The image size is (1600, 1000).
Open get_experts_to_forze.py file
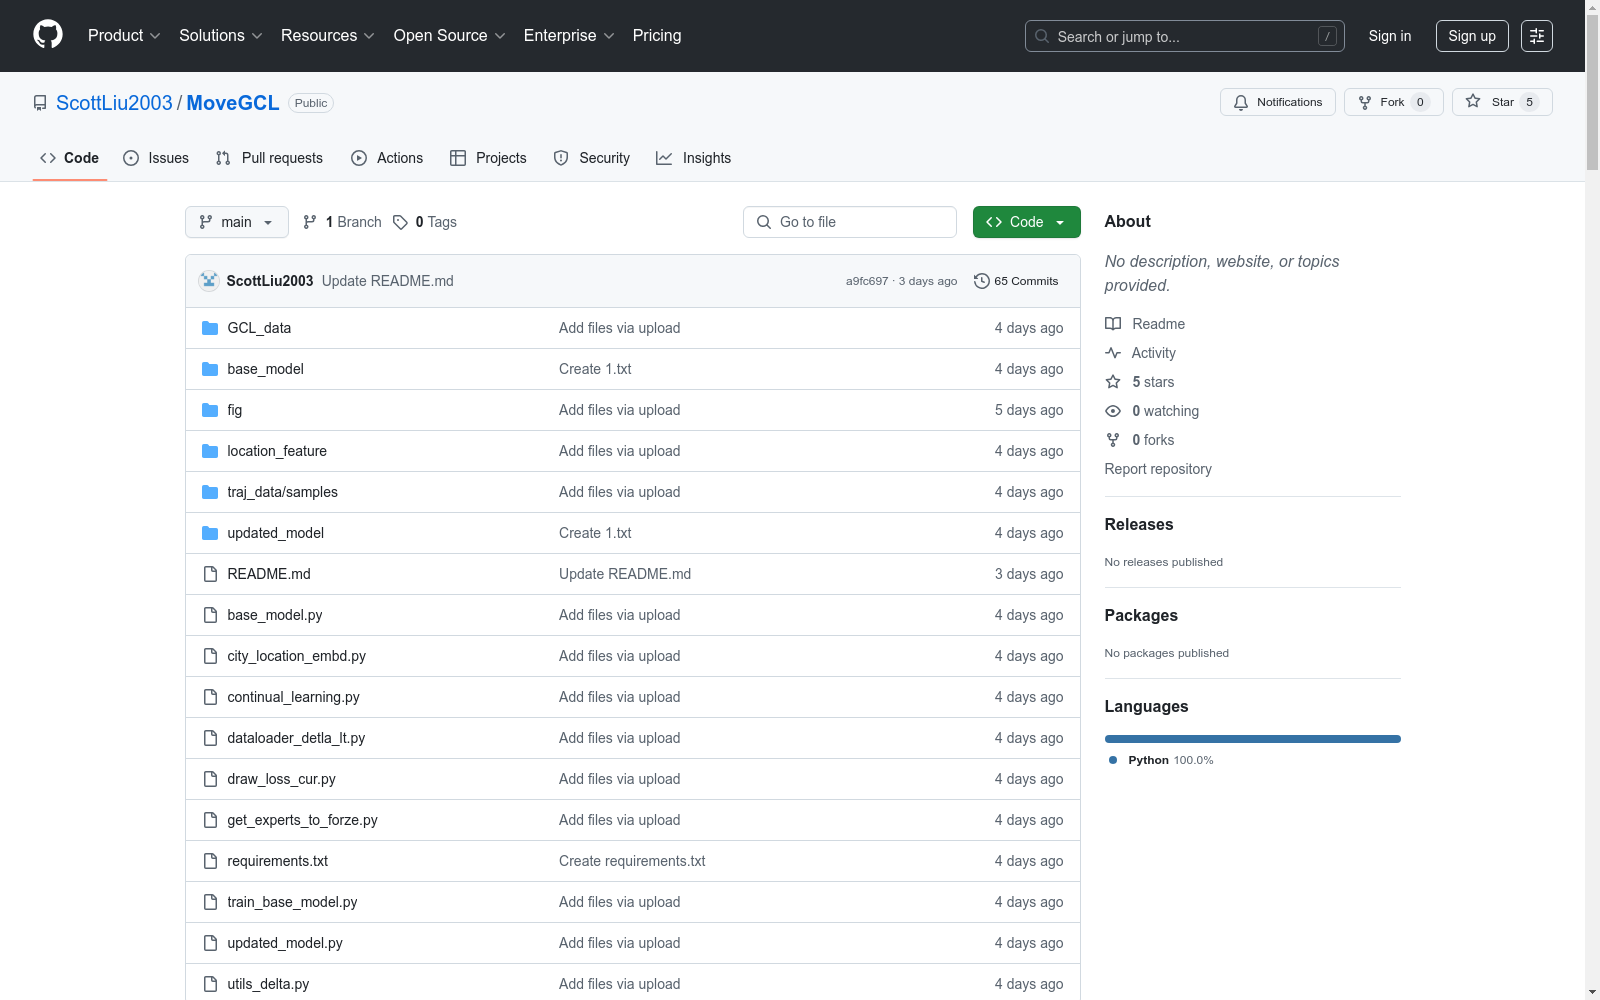302,820
